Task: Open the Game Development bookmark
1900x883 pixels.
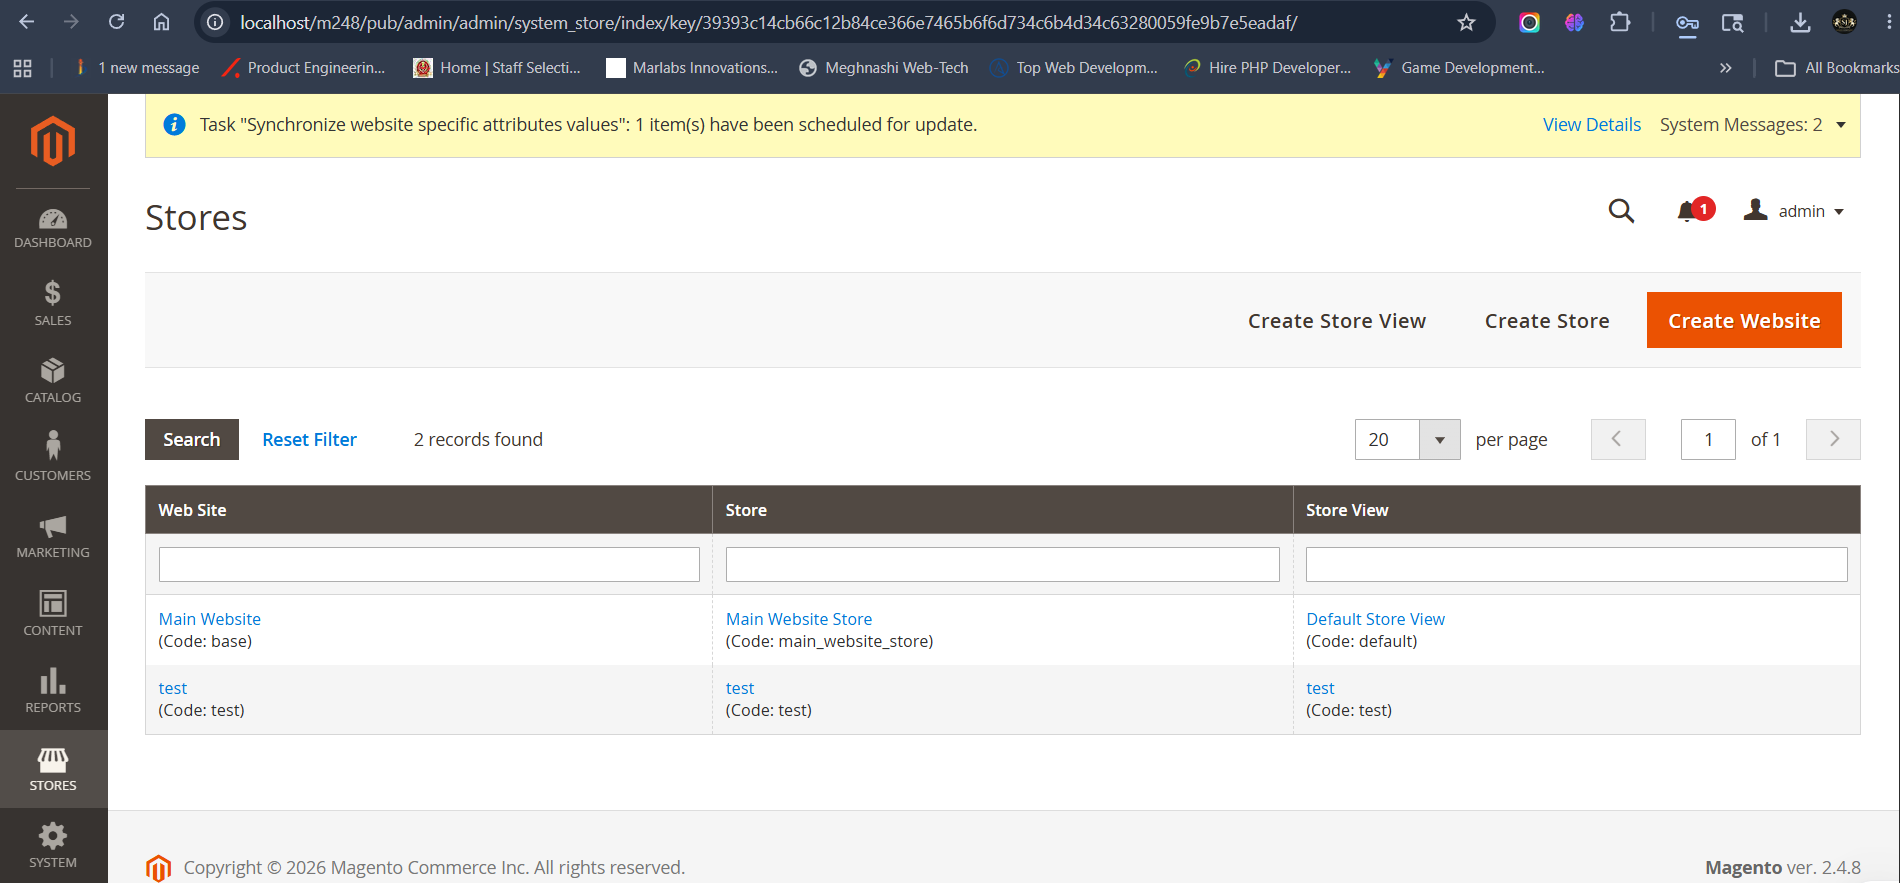Action: [x=1460, y=68]
